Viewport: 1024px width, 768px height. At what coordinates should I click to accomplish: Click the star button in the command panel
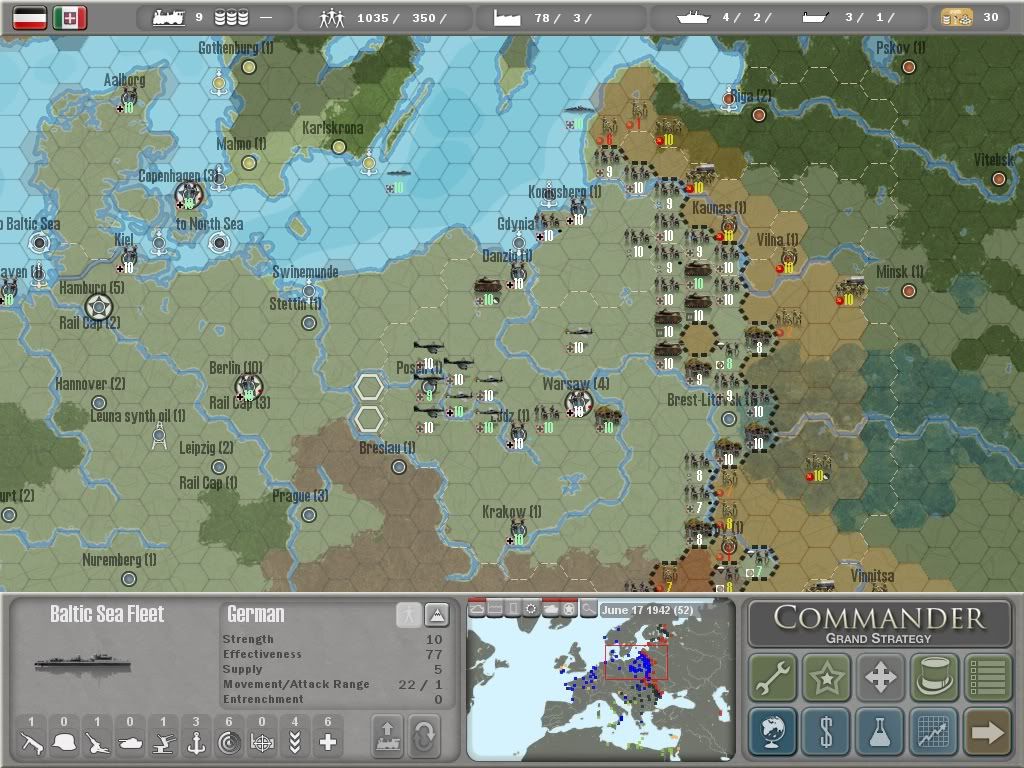(x=826, y=677)
